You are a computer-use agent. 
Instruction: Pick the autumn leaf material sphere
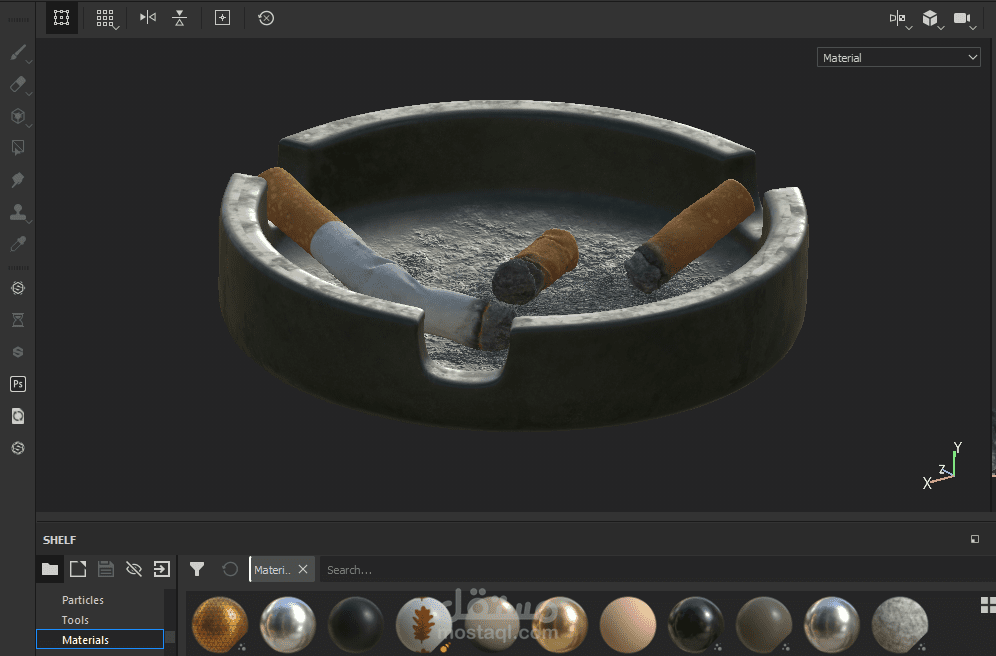(424, 625)
